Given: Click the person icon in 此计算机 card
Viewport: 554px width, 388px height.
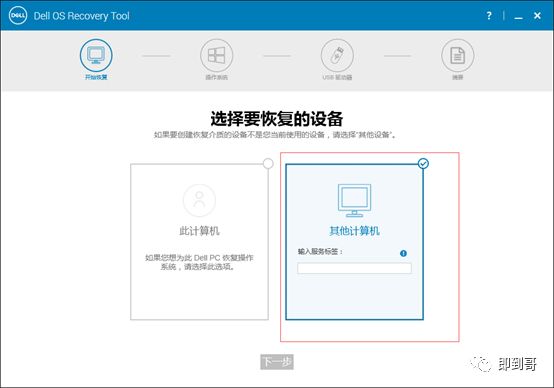Looking at the screenshot, I should pos(199,200).
